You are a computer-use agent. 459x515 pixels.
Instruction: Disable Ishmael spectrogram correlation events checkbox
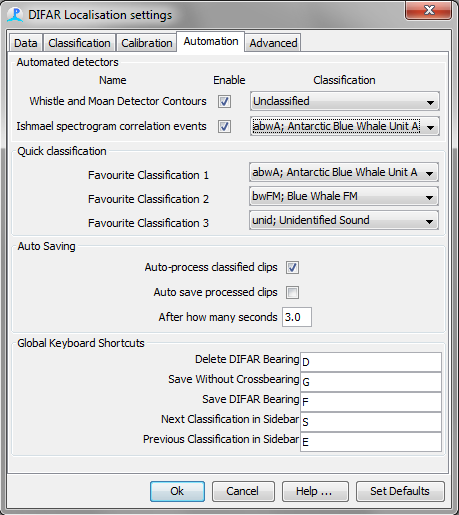tap(224, 126)
